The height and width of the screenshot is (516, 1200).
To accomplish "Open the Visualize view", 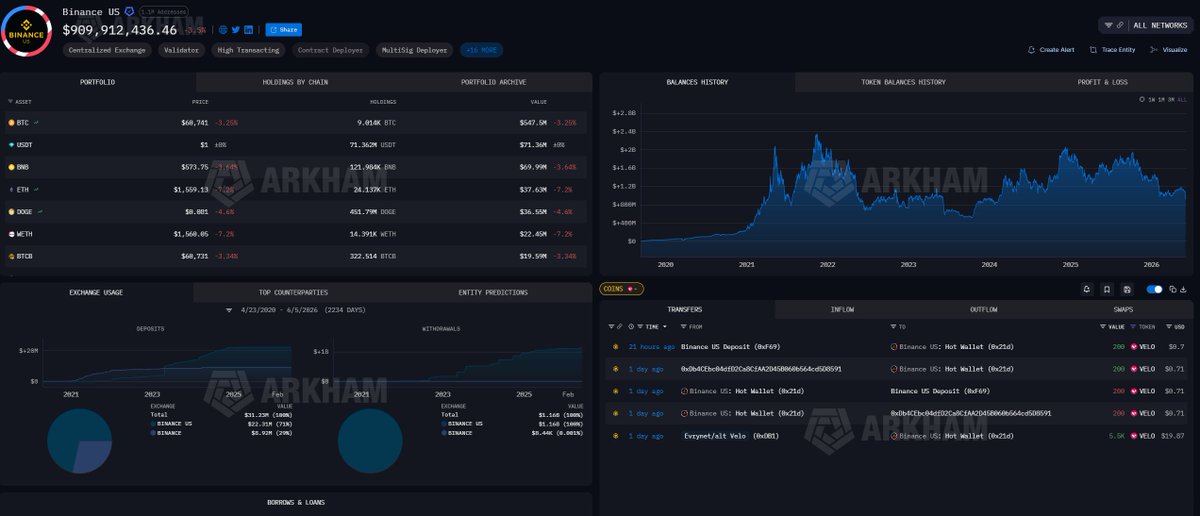I will pyautogui.click(x=1169, y=50).
